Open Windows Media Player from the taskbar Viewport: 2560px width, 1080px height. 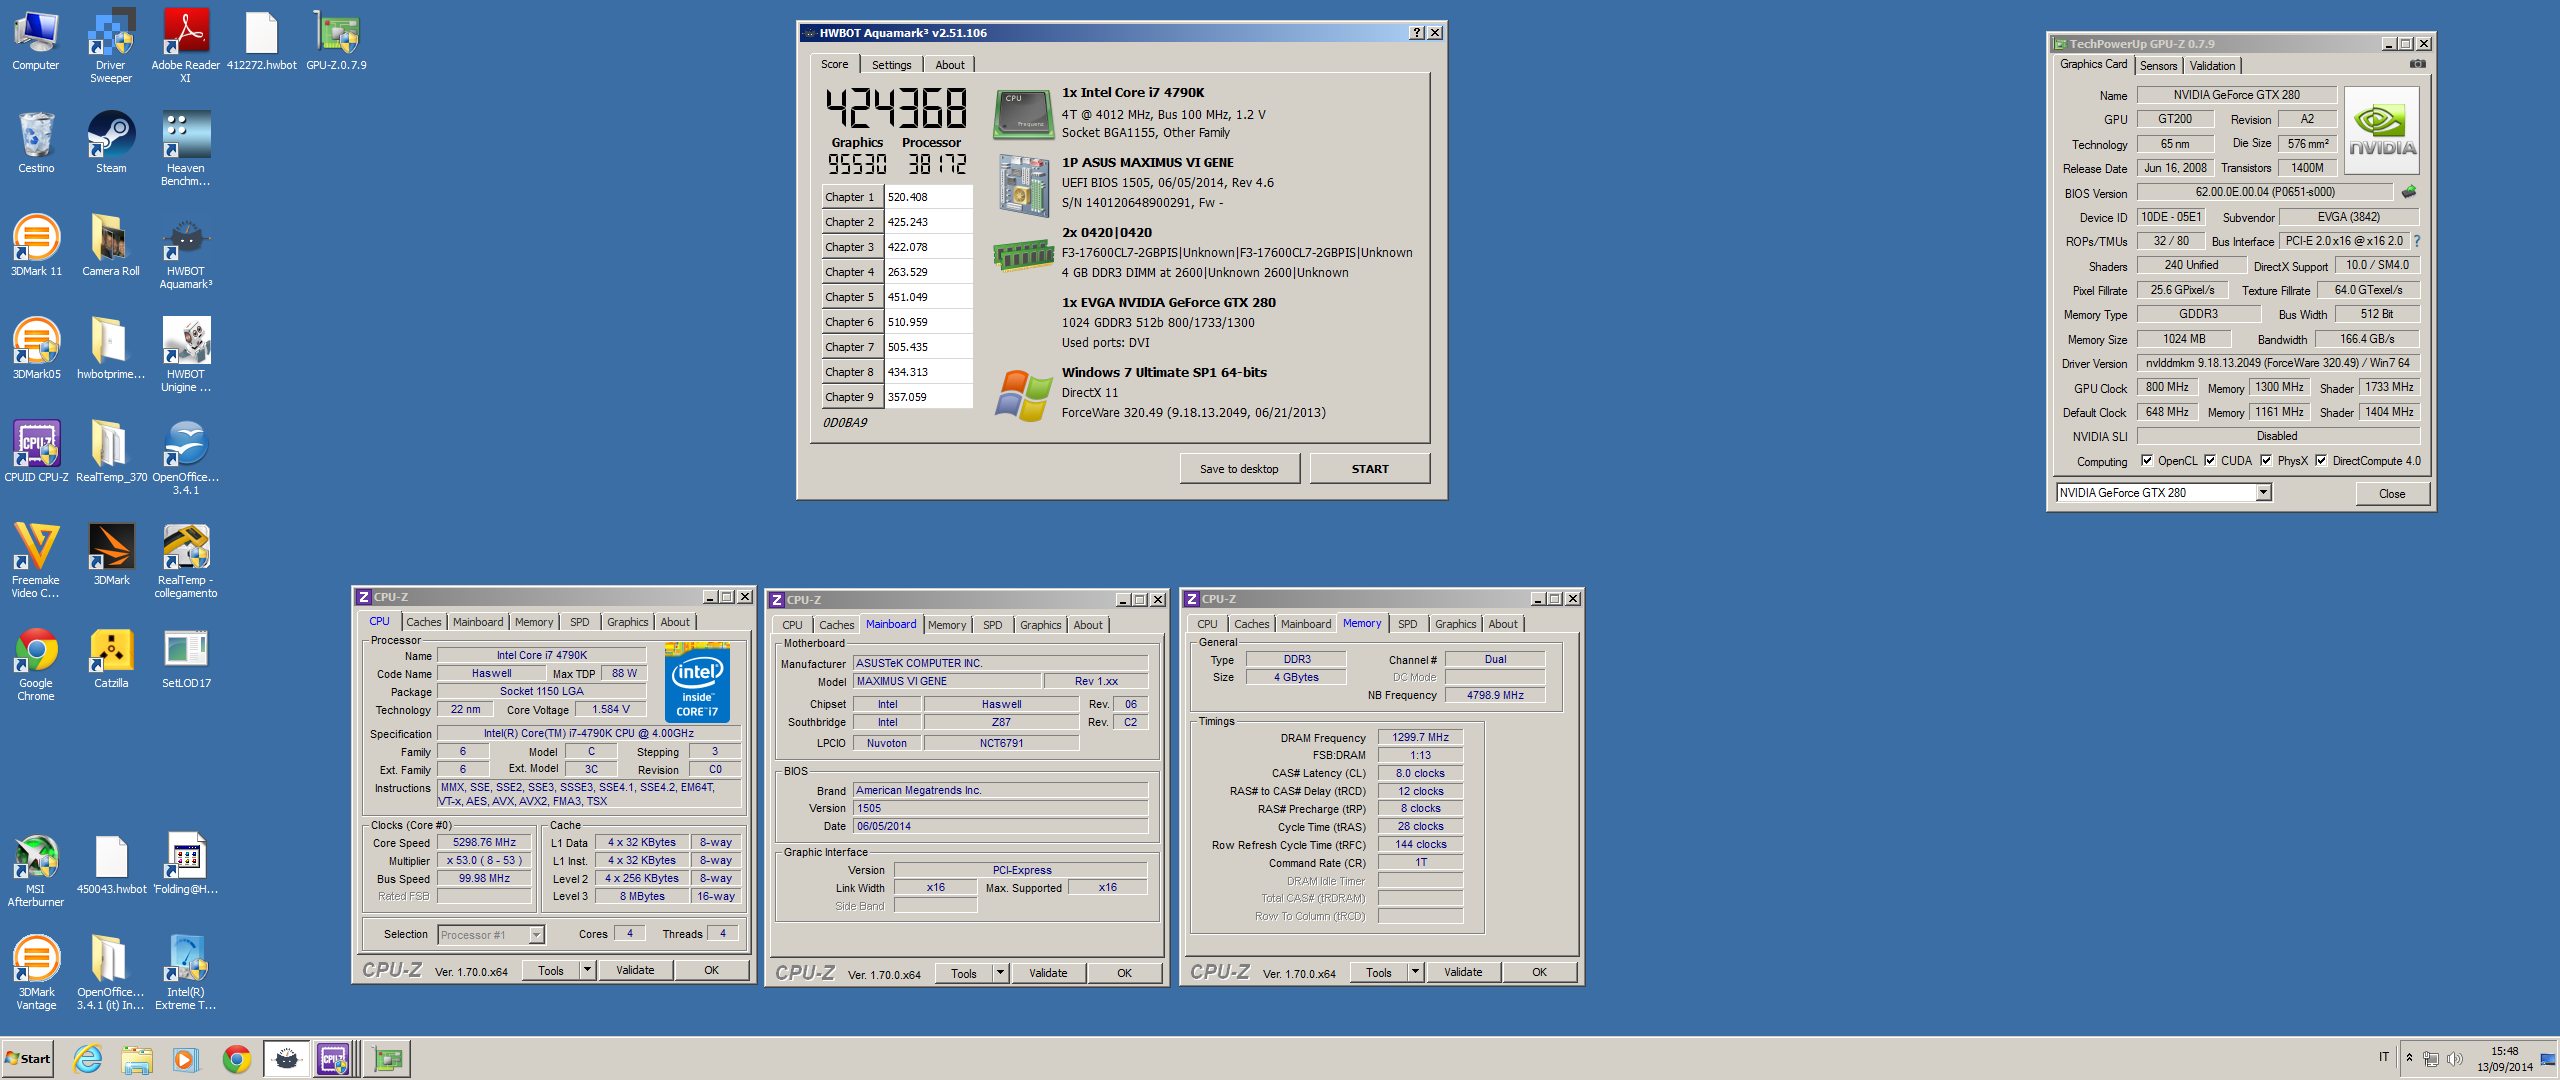[x=186, y=1059]
